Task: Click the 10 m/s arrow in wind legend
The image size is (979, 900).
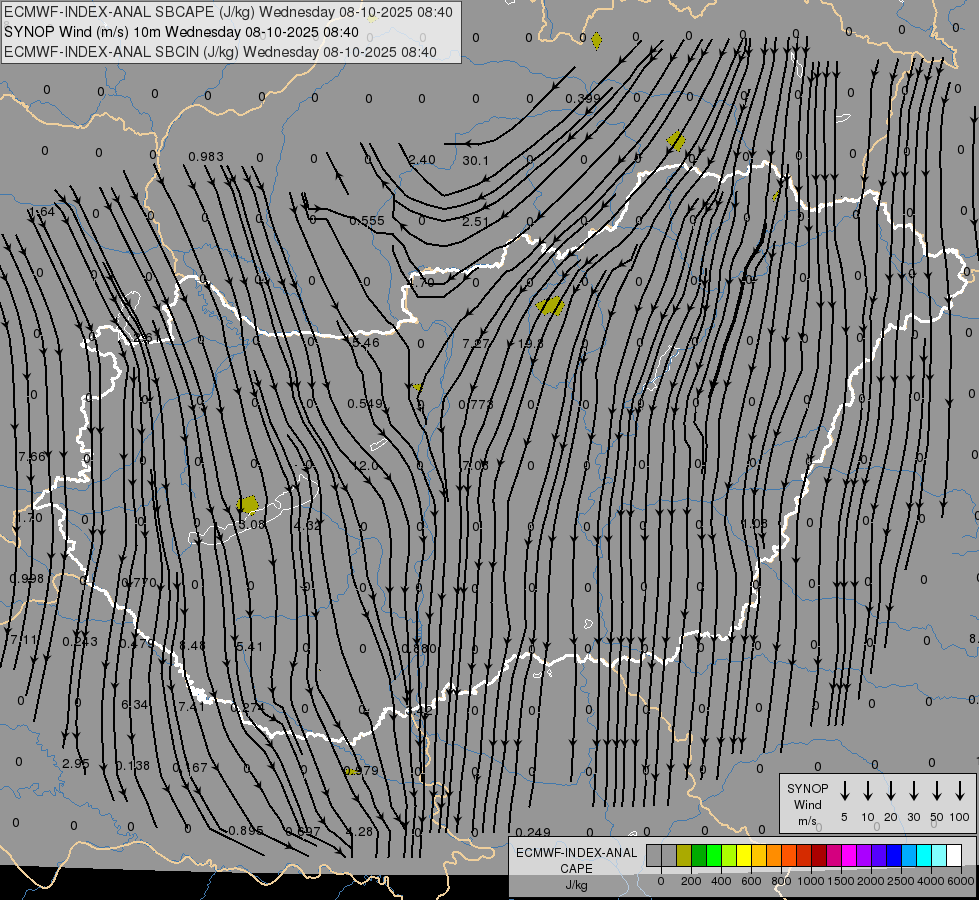Action: tap(868, 791)
